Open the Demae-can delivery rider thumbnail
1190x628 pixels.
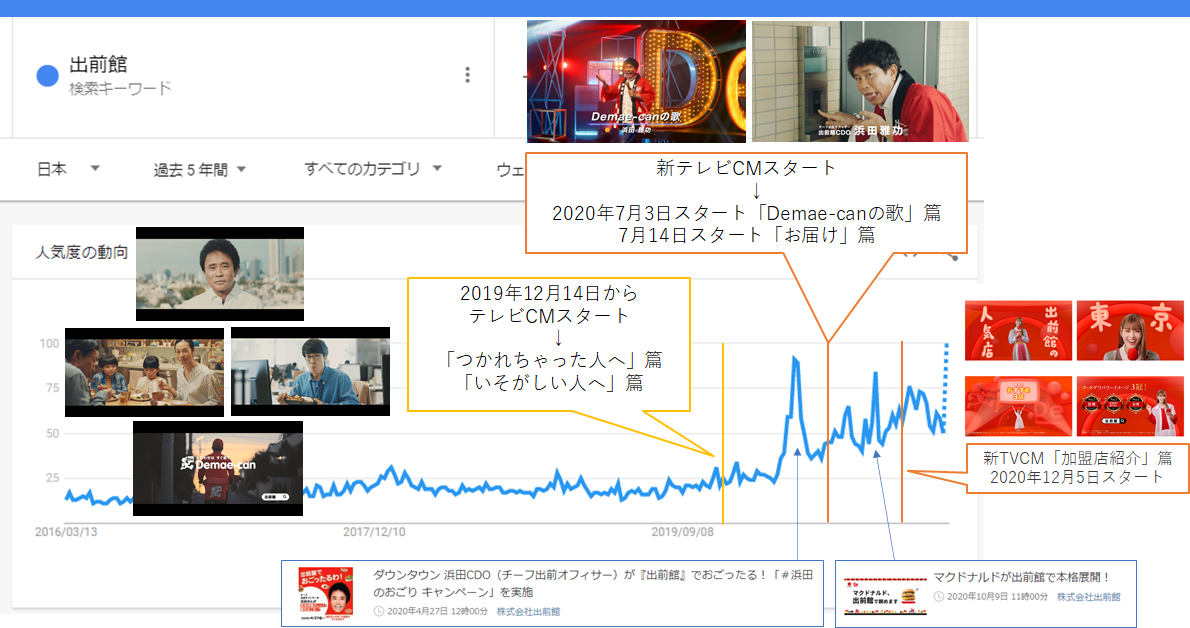click(218, 469)
